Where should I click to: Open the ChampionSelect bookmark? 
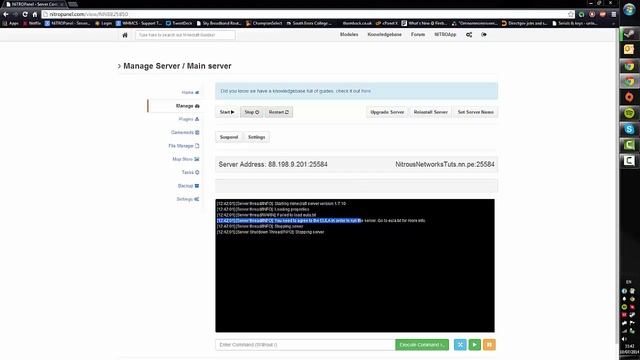pos(264,23)
